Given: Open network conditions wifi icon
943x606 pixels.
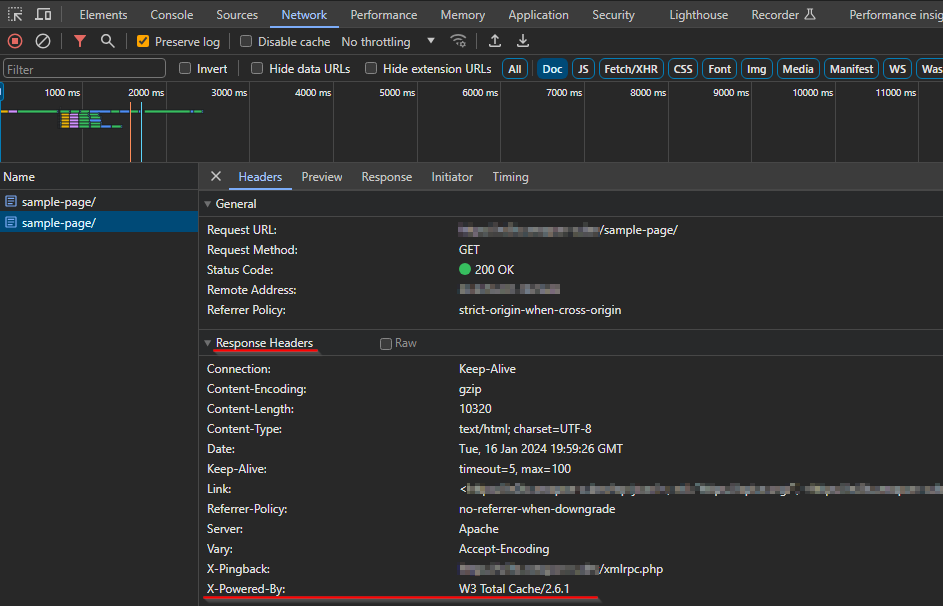Looking at the screenshot, I should [458, 41].
